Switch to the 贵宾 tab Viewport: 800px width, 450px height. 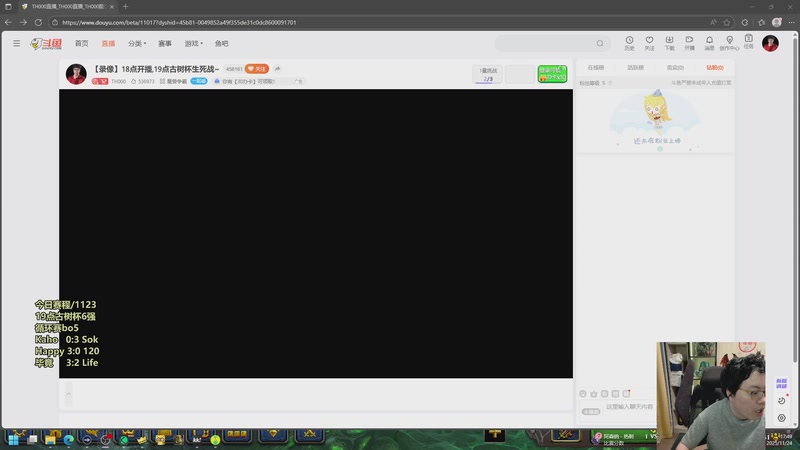coord(675,67)
